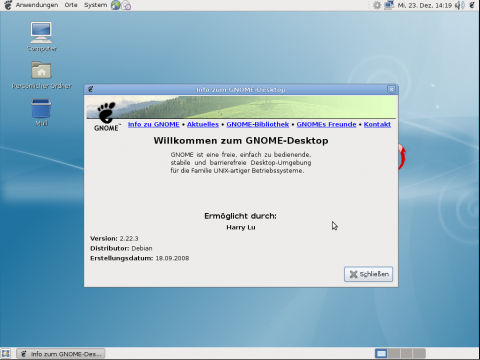This screenshot has width=480, height=360.
Task: Click the Schließen button
Action: 368,274
